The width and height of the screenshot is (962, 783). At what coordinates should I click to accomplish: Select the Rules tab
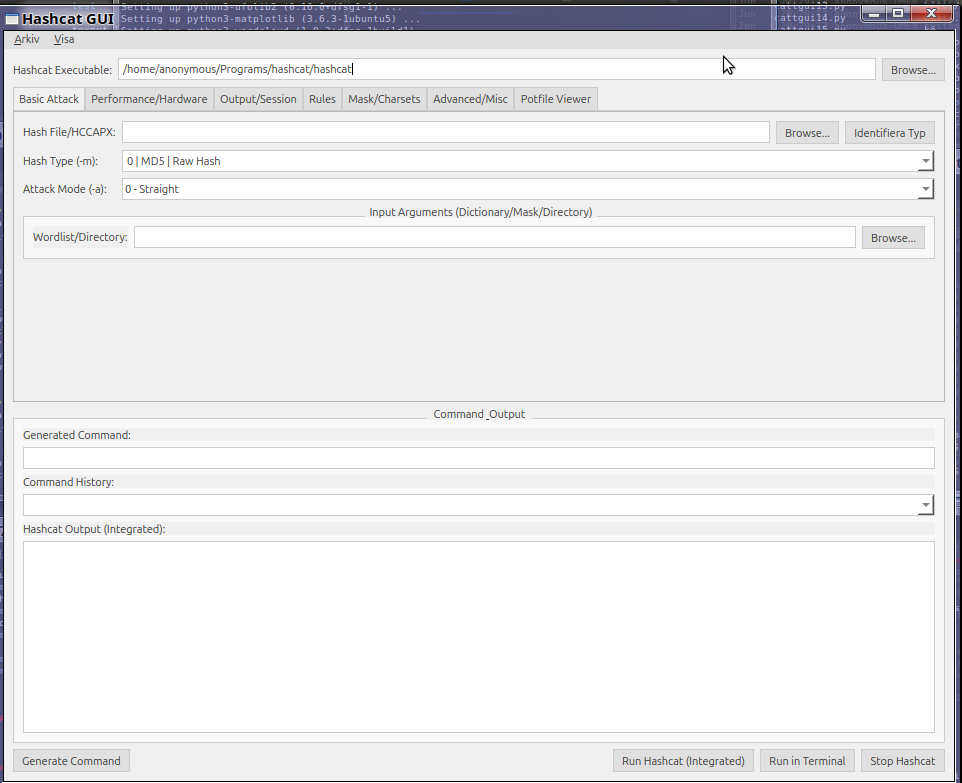pos(322,99)
